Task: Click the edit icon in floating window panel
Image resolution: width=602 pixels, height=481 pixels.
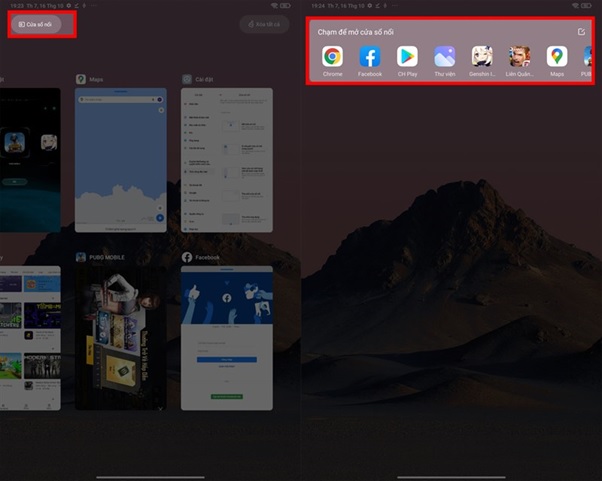Action: [x=582, y=32]
